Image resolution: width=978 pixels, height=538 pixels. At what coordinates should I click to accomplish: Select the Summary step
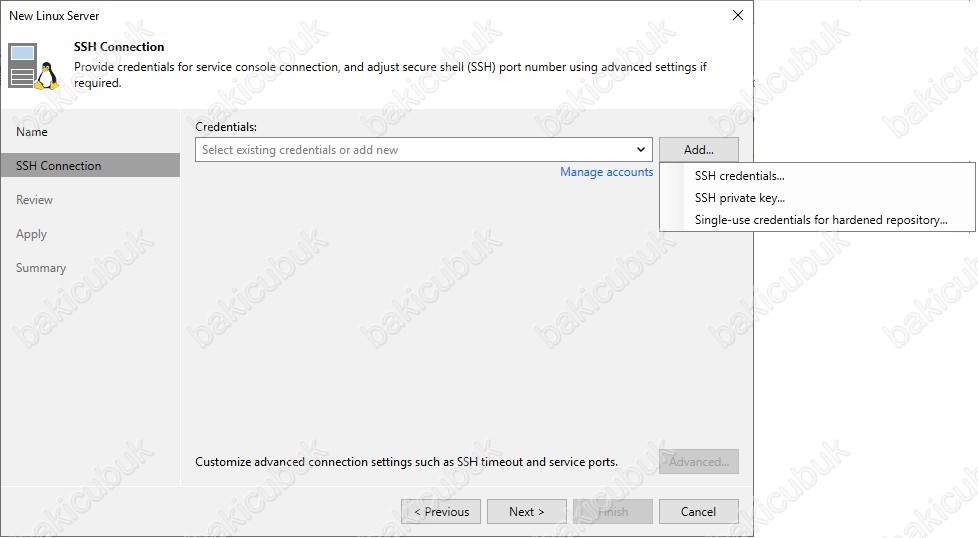[x=41, y=267]
